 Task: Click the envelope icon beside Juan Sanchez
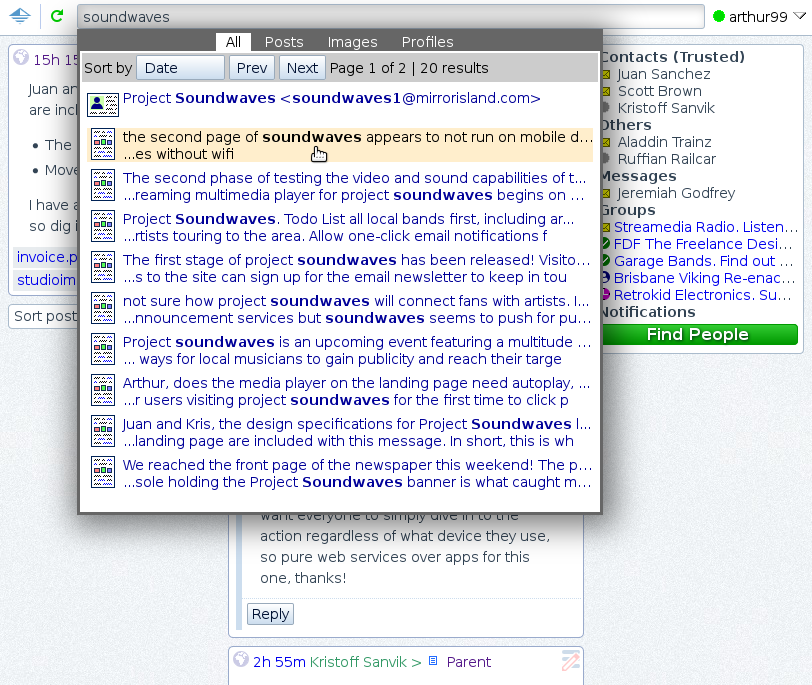606,75
